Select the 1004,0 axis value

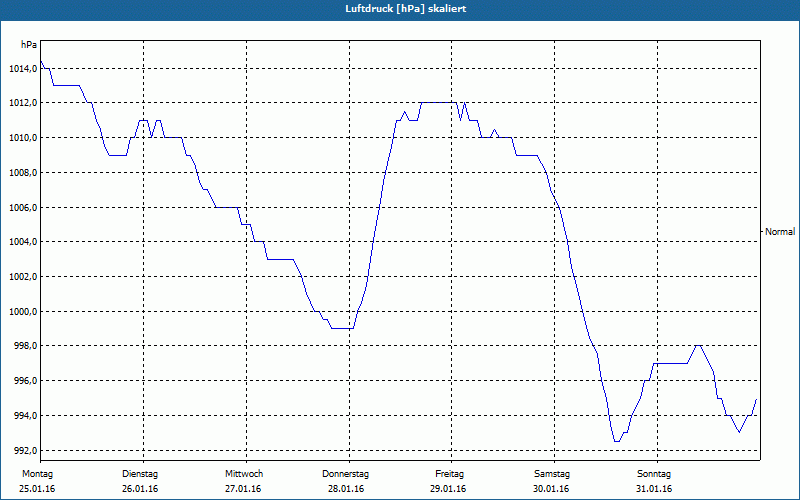coord(22,242)
